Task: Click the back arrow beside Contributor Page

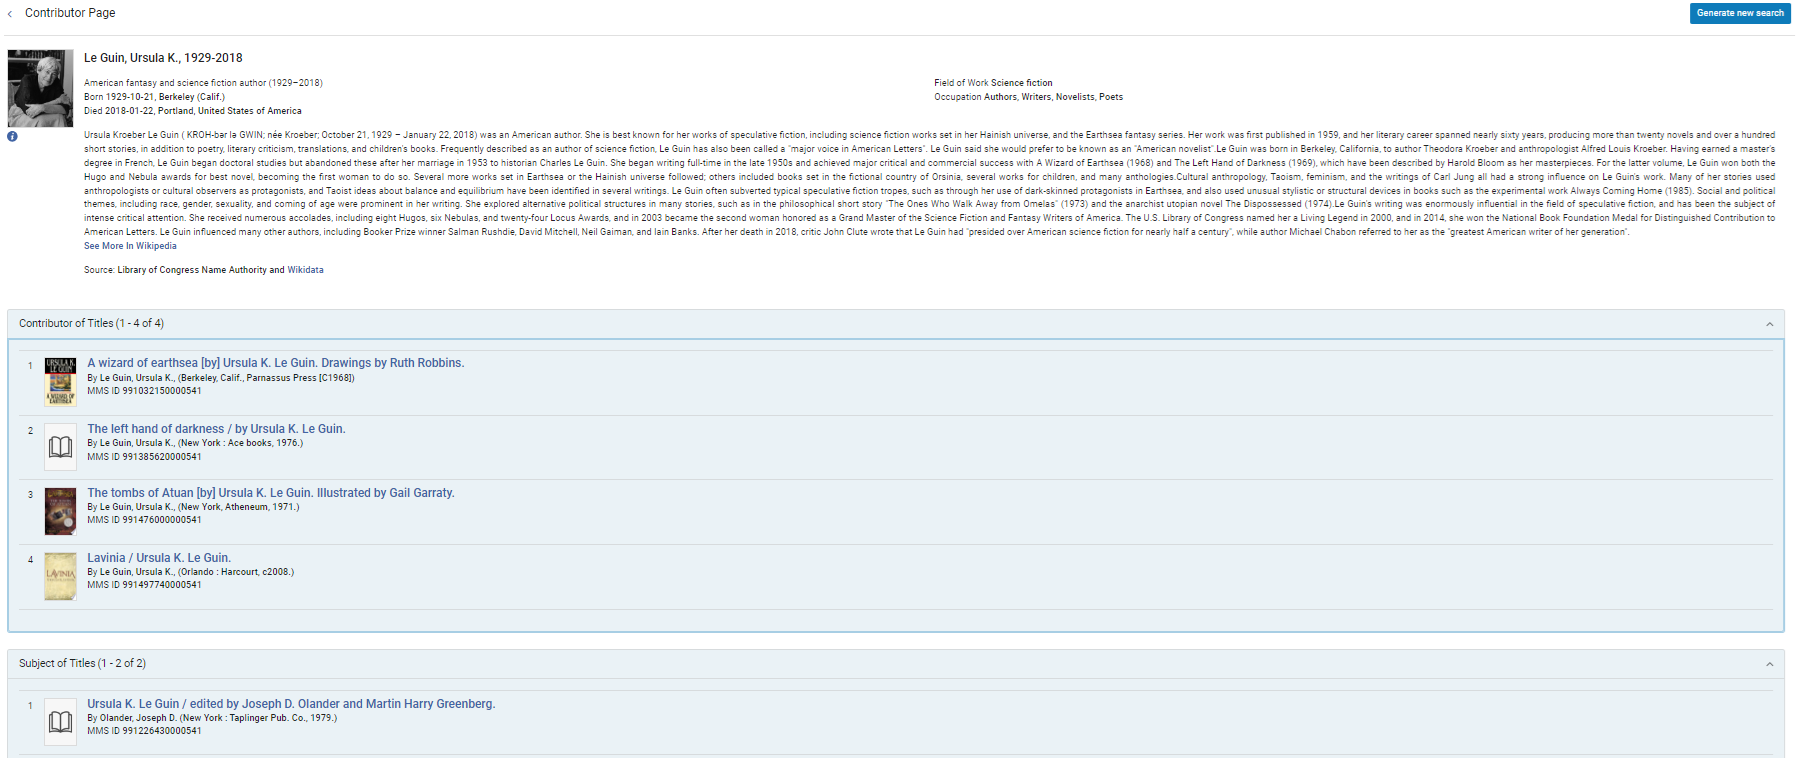Action: (10, 14)
